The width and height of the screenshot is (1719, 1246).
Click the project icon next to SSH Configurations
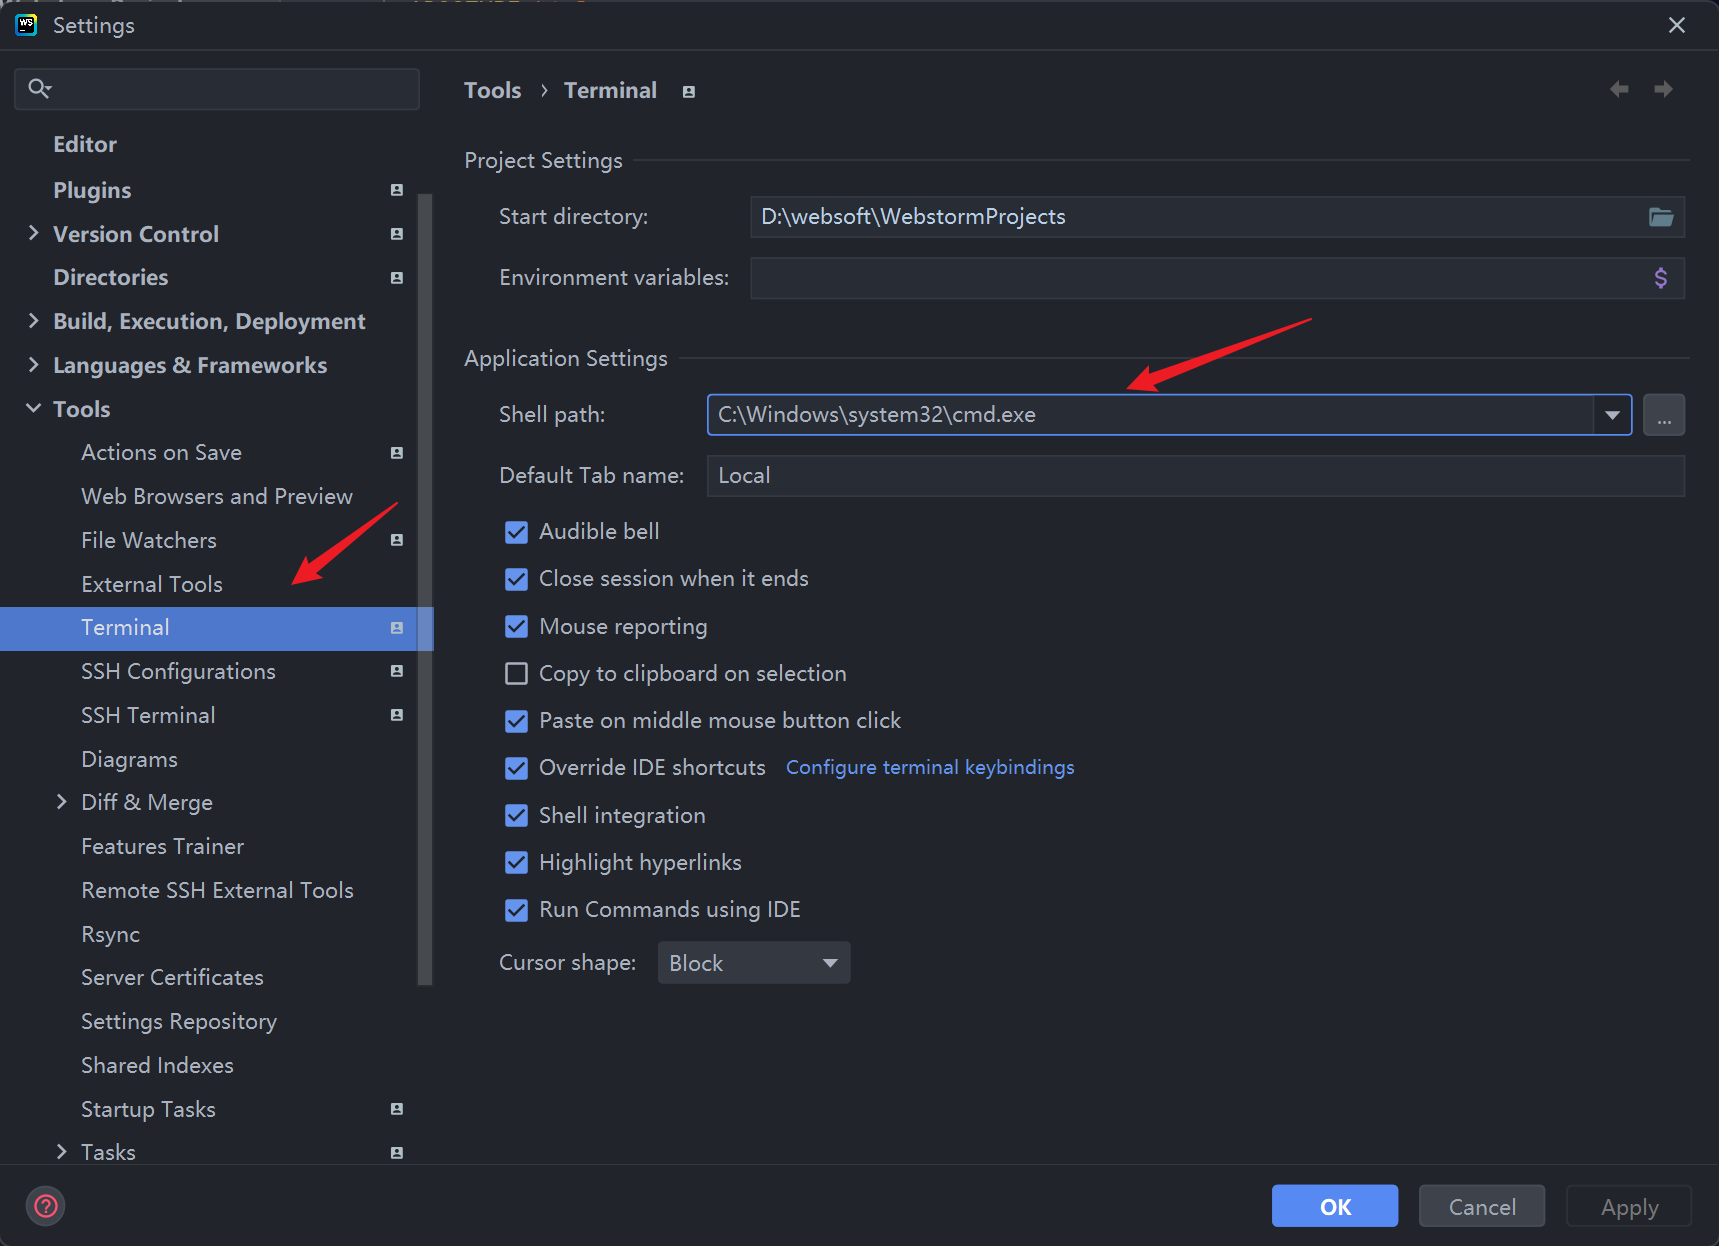pos(397,671)
